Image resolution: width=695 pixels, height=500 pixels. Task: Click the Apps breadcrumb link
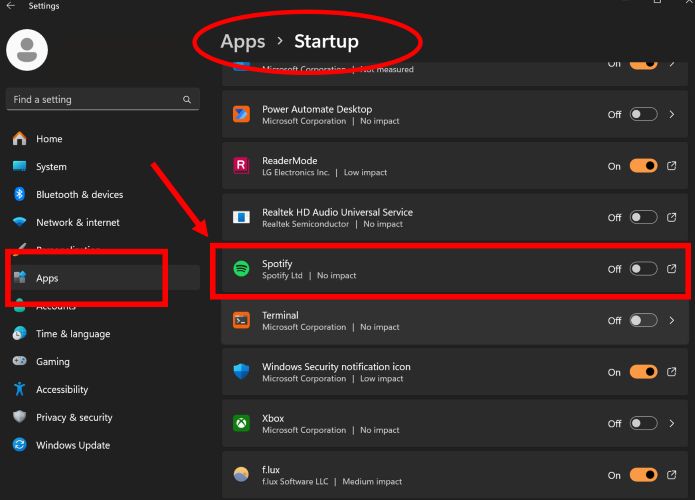[243, 41]
